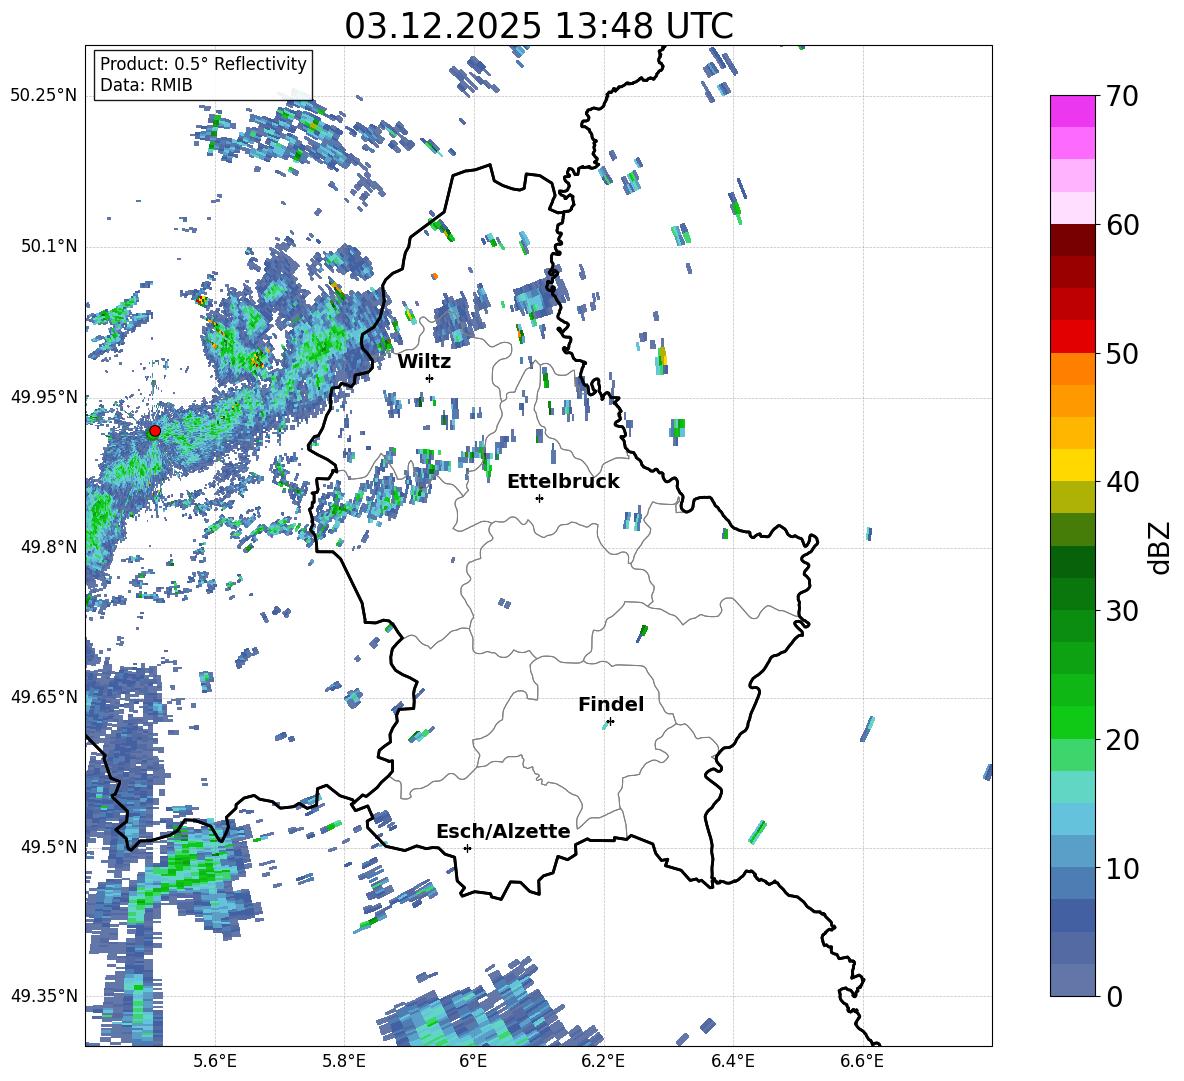Click the title timestamp 03.12.2025 13:48 UTC
The width and height of the screenshot is (1184, 1081).
[x=539, y=26]
